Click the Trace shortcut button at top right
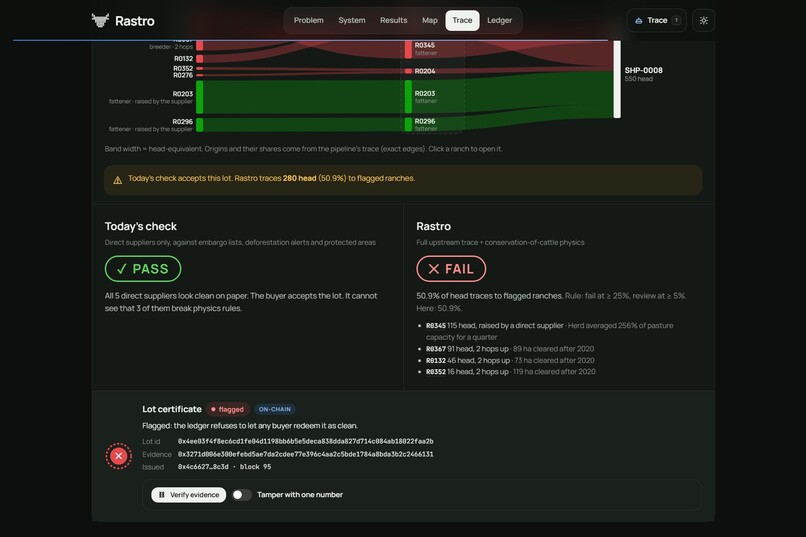The image size is (806, 537). [x=657, y=21]
